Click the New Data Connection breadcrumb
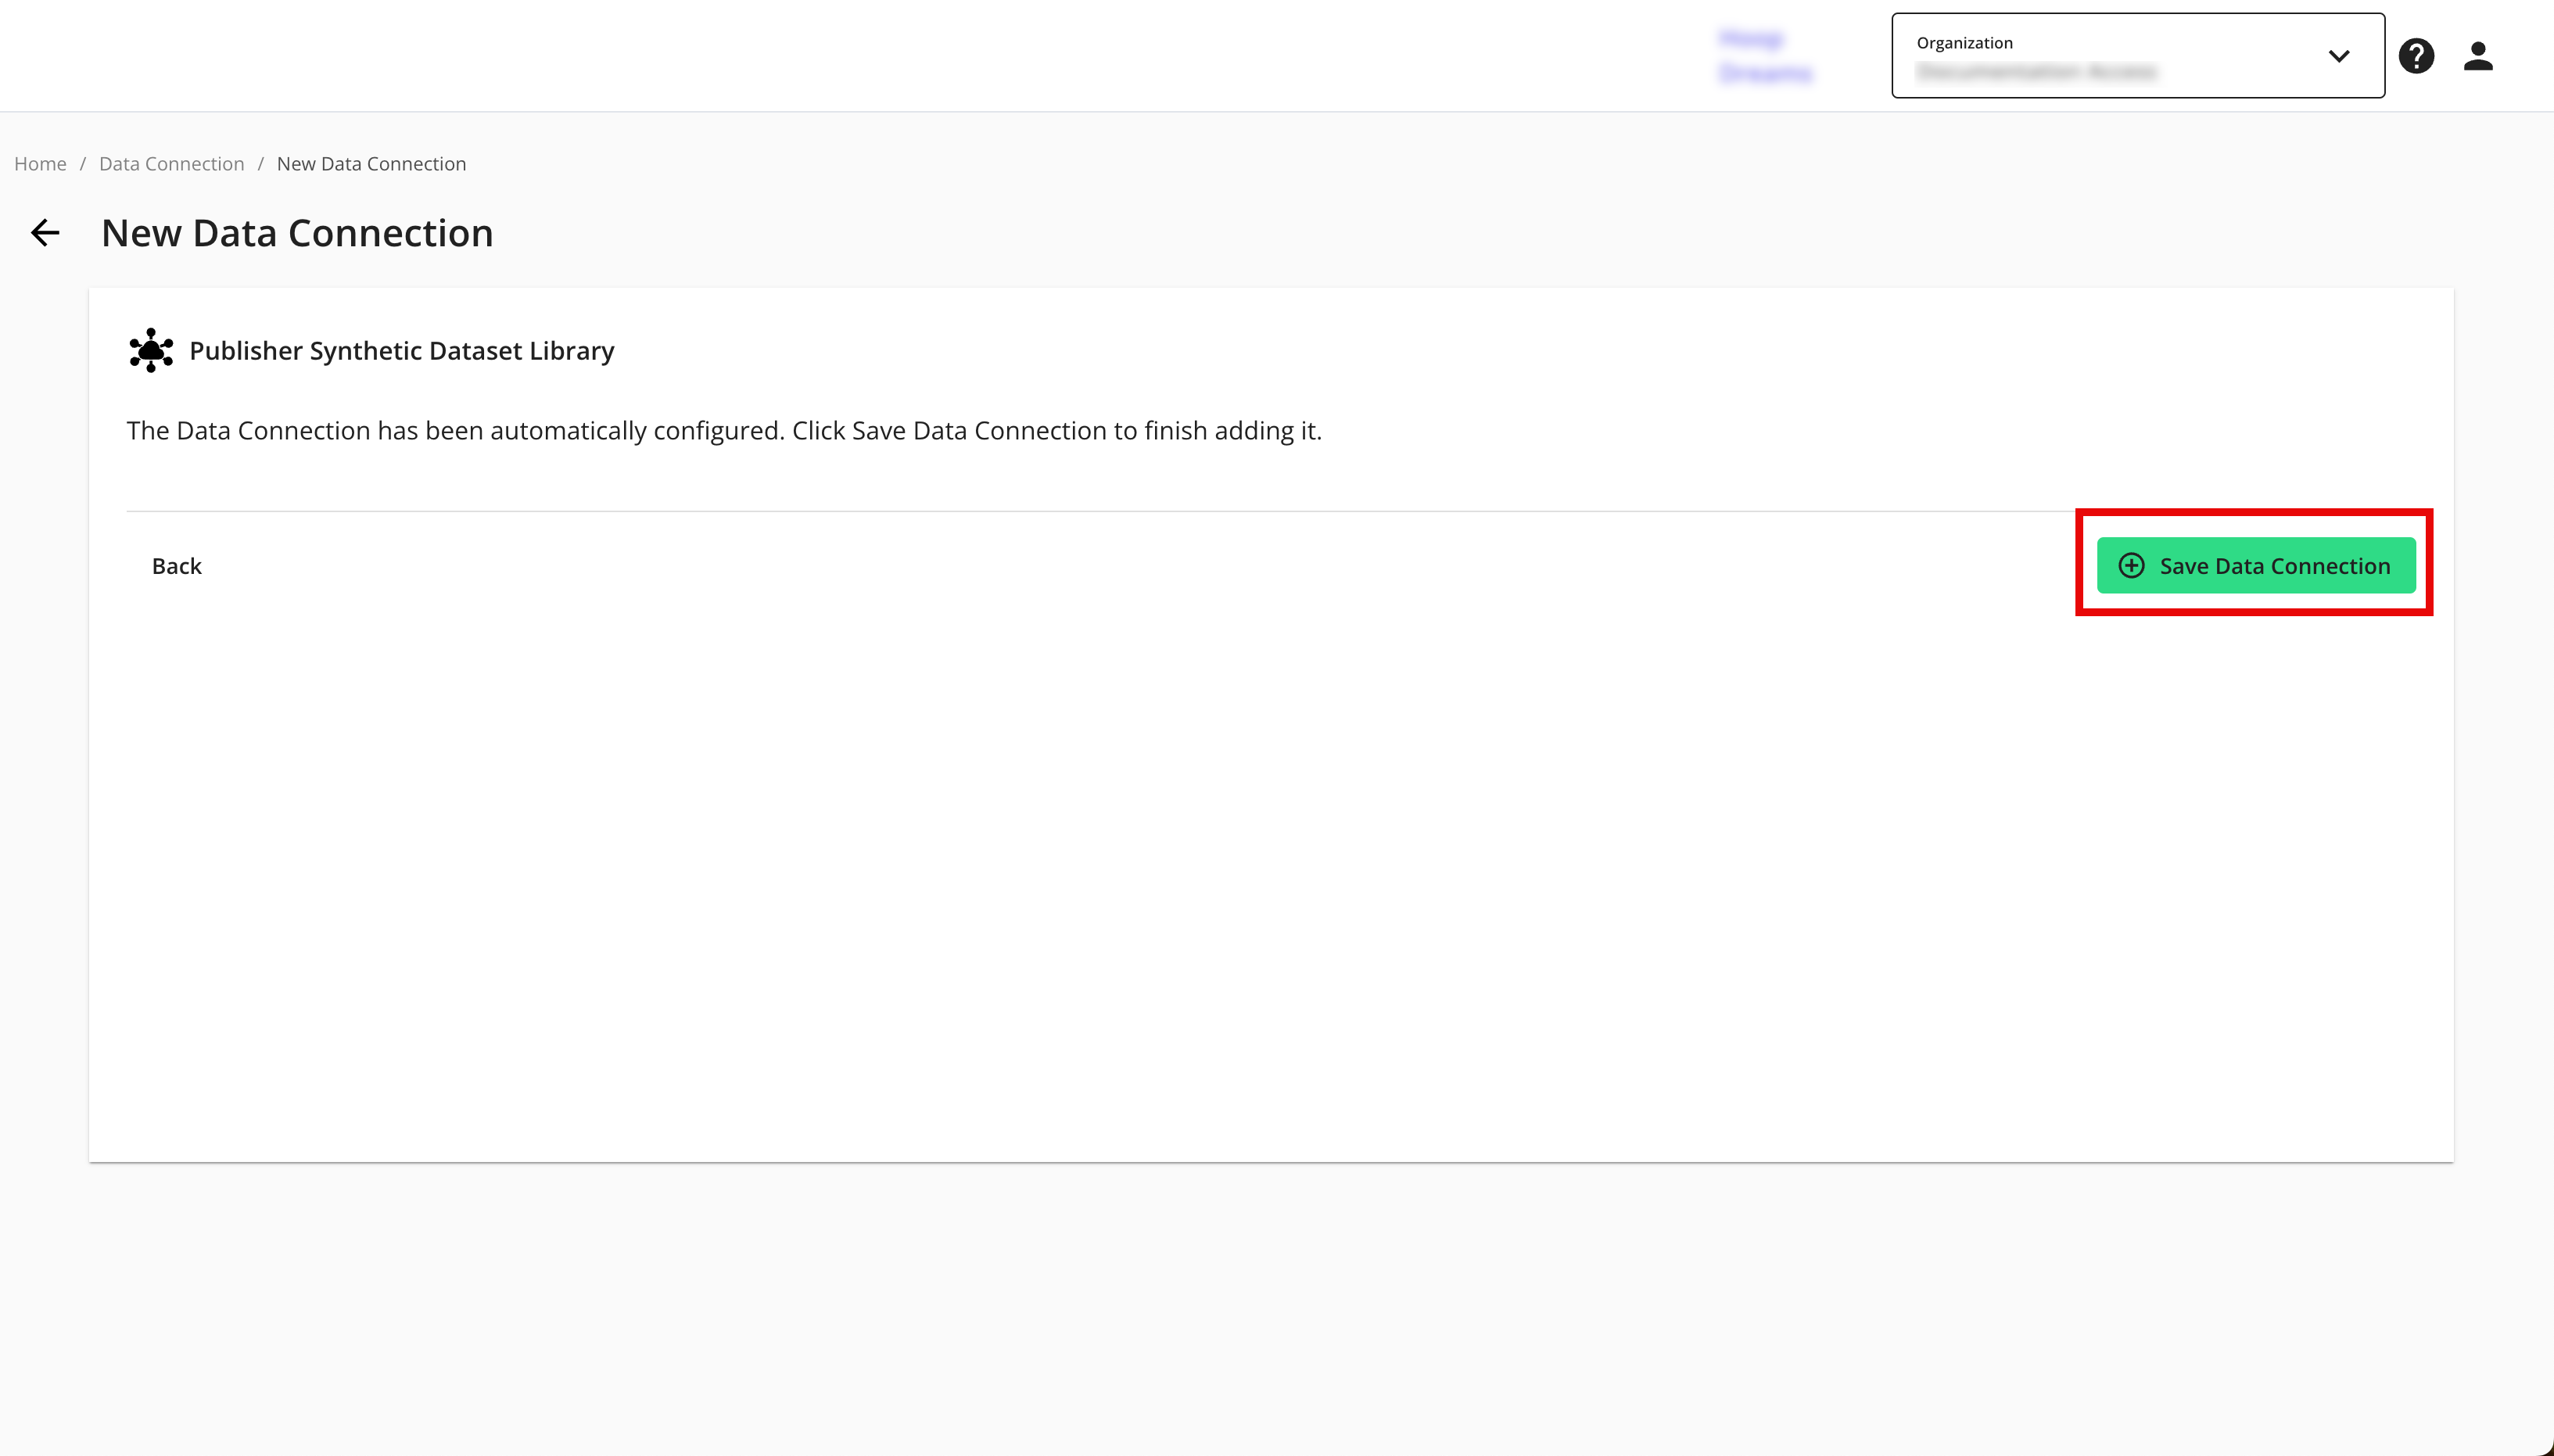 tap(371, 164)
